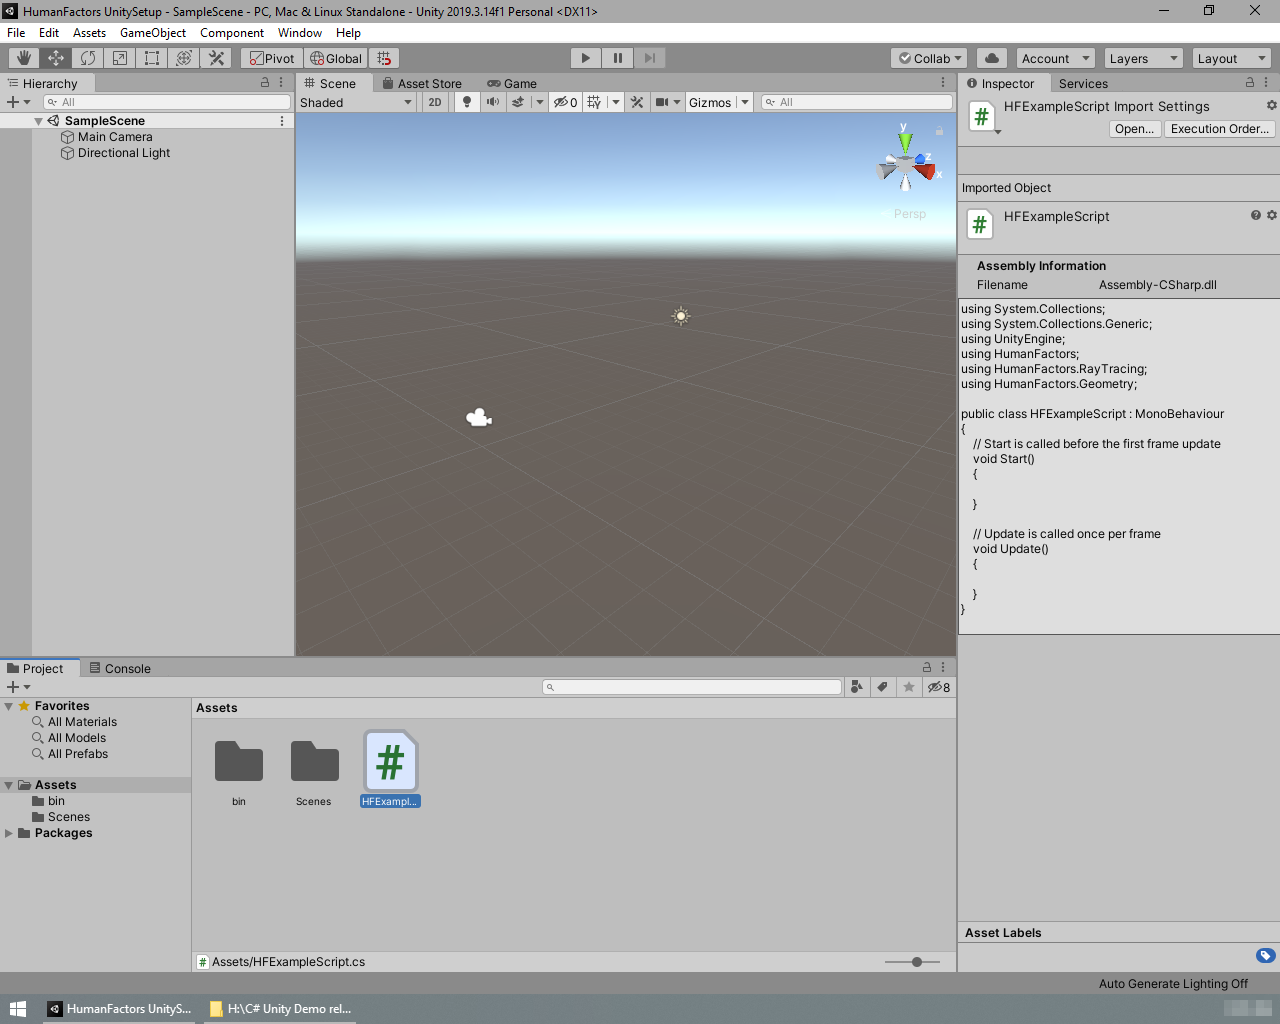Viewport: 1280px width, 1024px height.
Task: Switch to the Services tab
Action: point(1083,84)
